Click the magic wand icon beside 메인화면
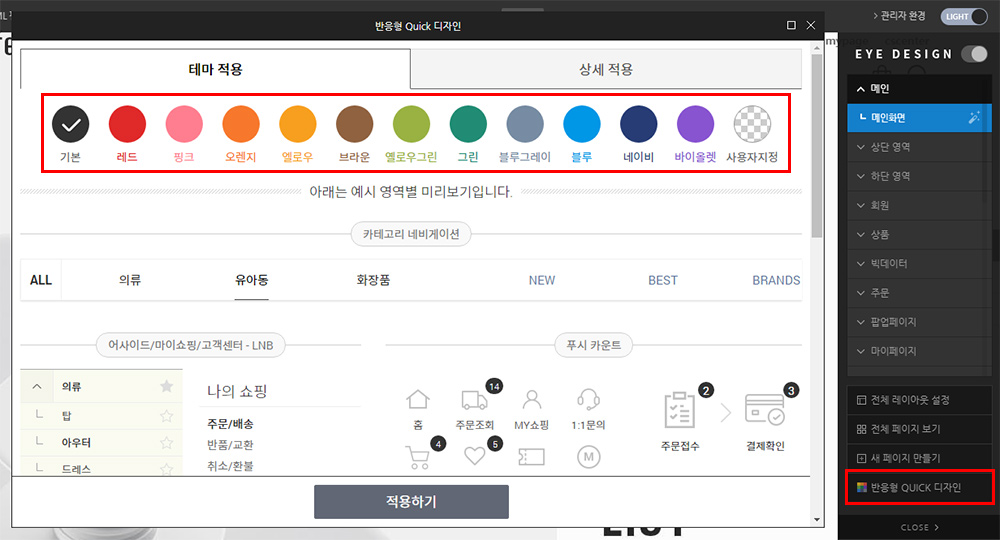 [x=974, y=117]
